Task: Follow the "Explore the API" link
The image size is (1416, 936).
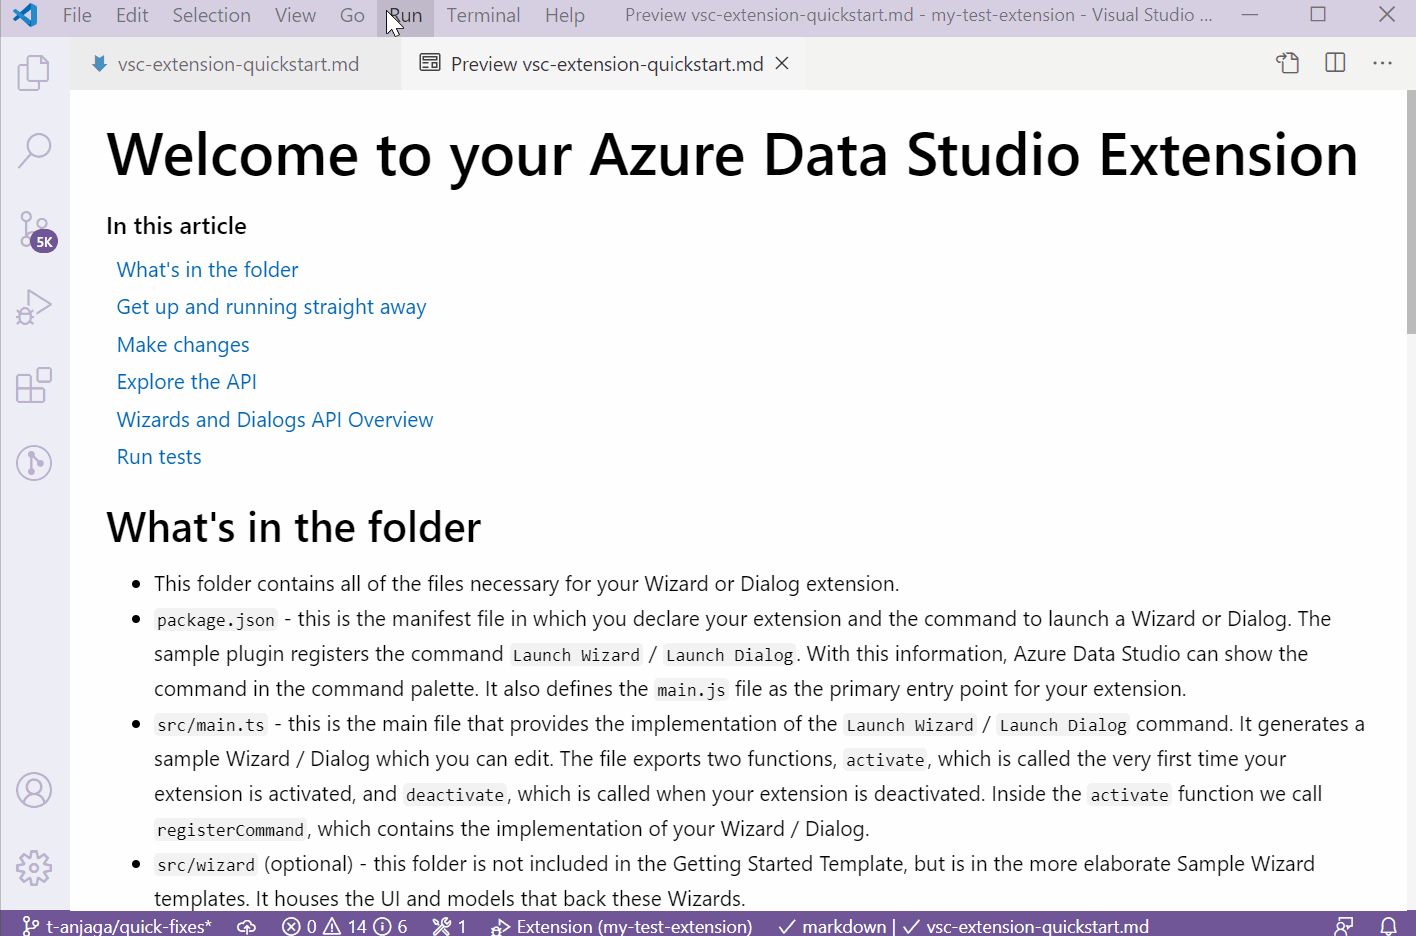Action: (186, 382)
